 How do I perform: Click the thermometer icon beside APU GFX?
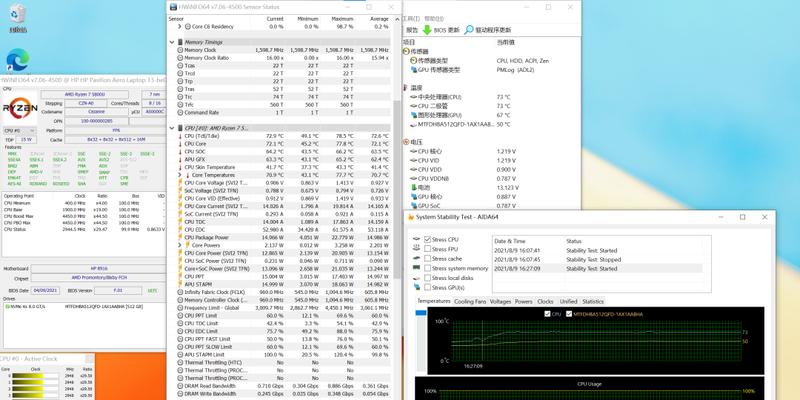pyautogui.click(x=180, y=159)
